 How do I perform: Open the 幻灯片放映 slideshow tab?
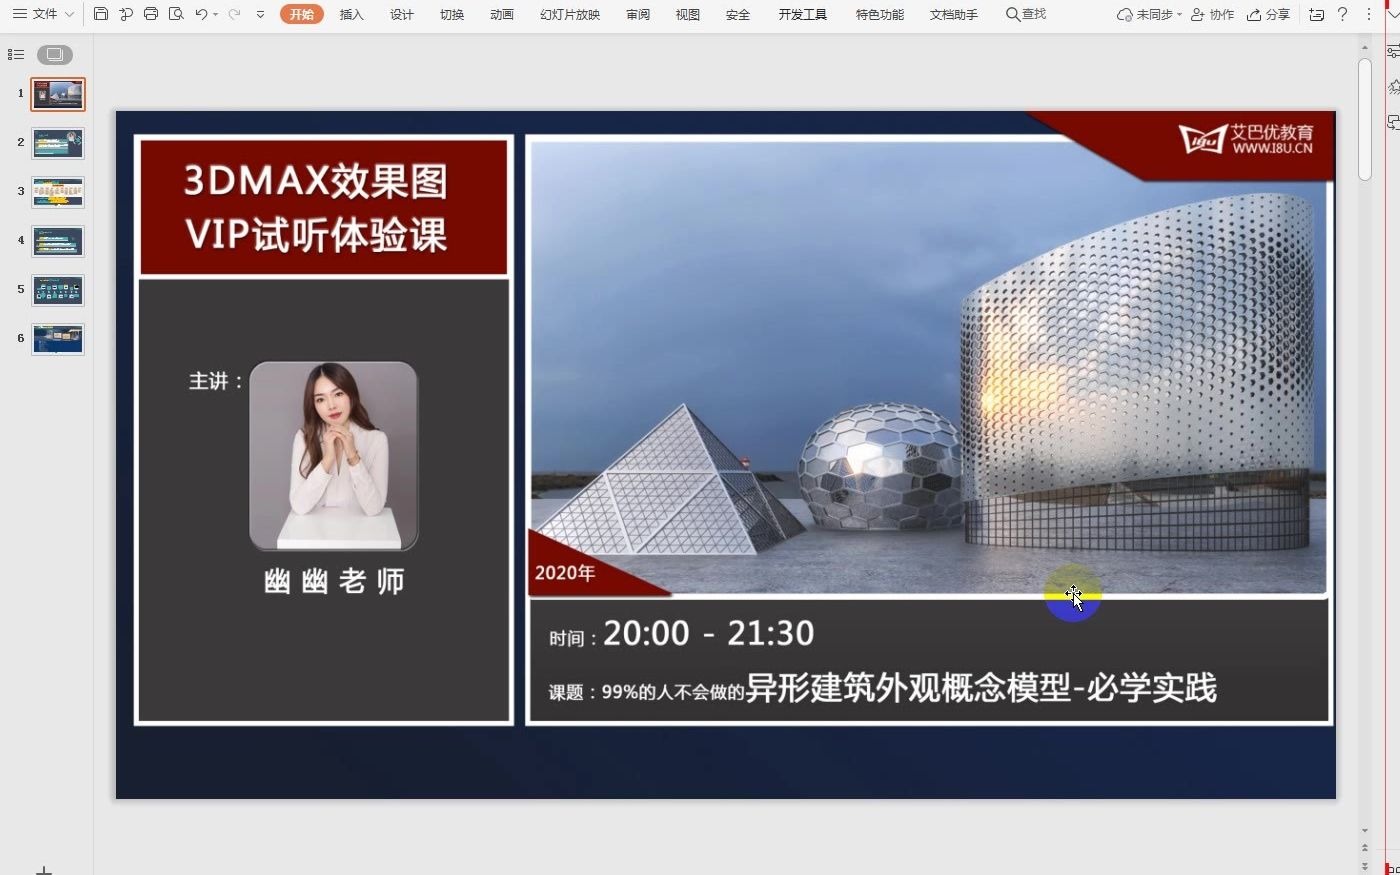pos(568,14)
